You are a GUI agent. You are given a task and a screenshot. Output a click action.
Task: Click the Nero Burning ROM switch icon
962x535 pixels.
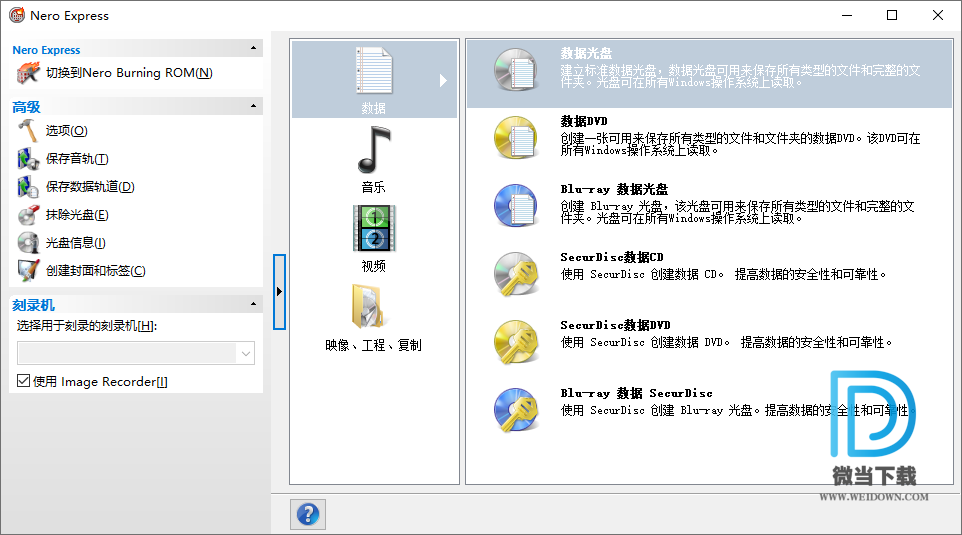click(x=28, y=73)
